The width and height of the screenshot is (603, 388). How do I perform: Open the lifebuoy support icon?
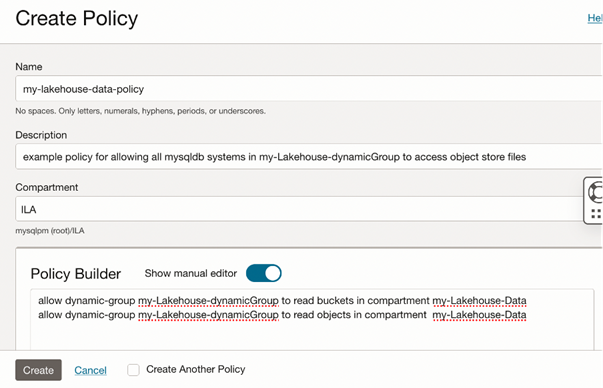coord(595,192)
